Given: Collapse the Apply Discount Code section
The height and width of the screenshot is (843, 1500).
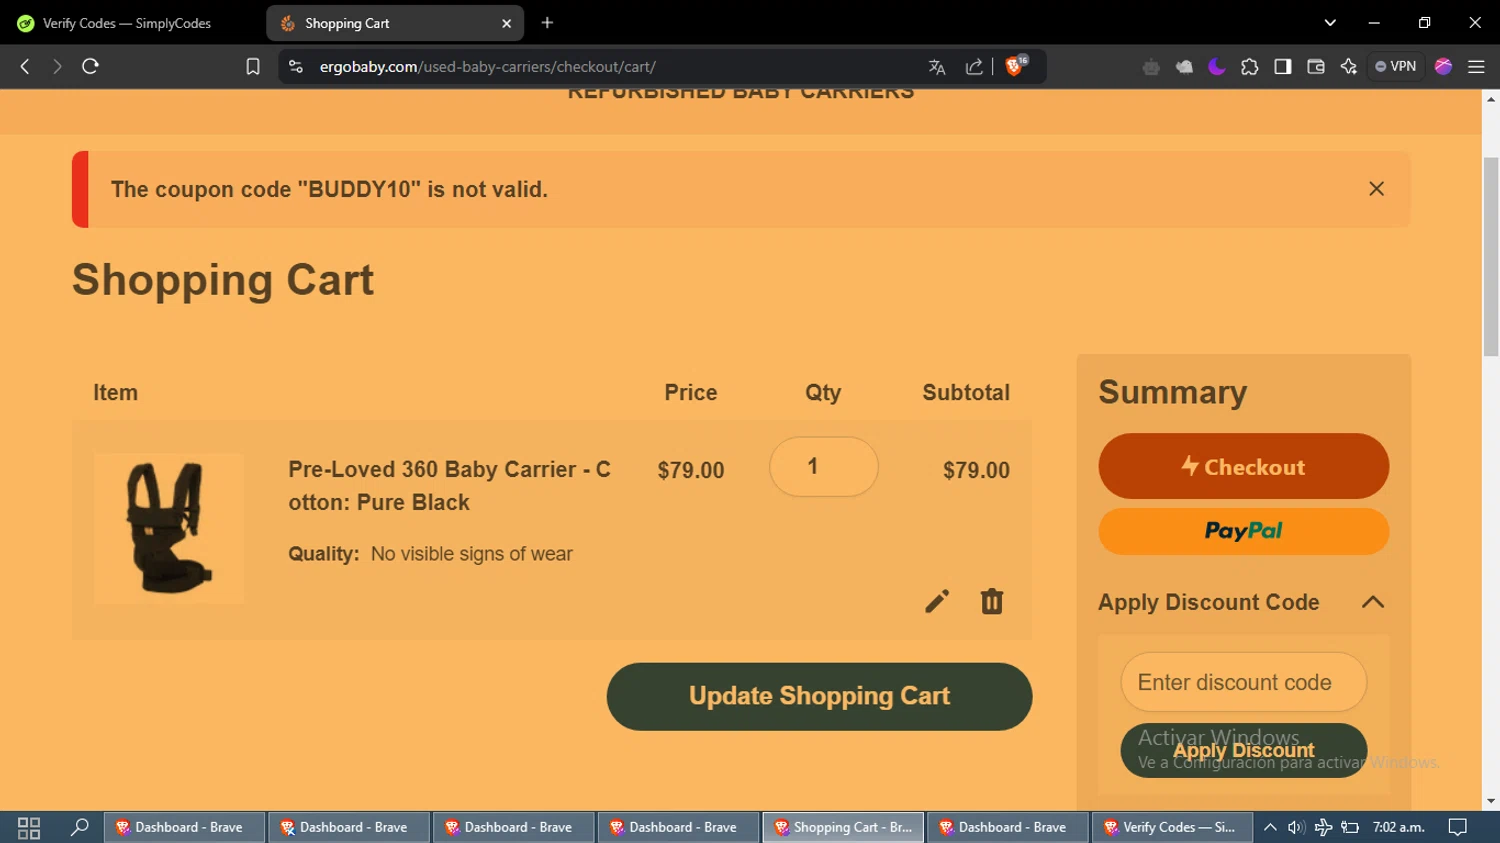Looking at the screenshot, I should pos(1373,602).
